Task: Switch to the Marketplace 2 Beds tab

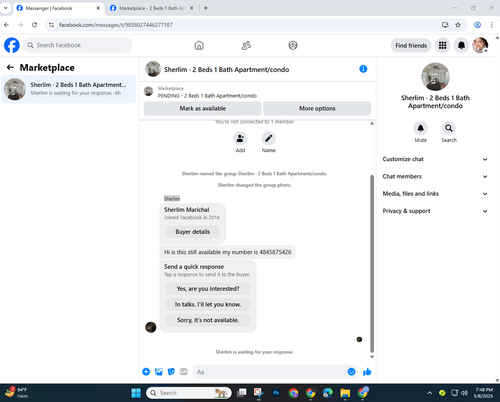Action: 152,8
